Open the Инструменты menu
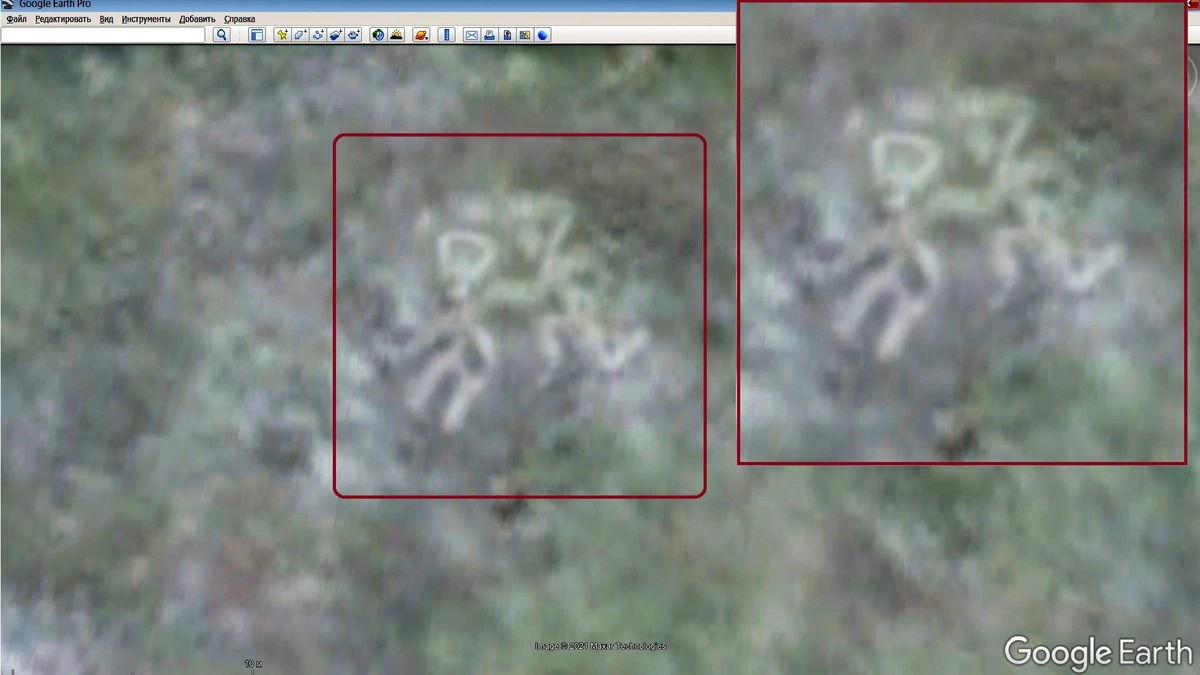Image resolution: width=1200 pixels, height=675 pixels. [x=146, y=19]
